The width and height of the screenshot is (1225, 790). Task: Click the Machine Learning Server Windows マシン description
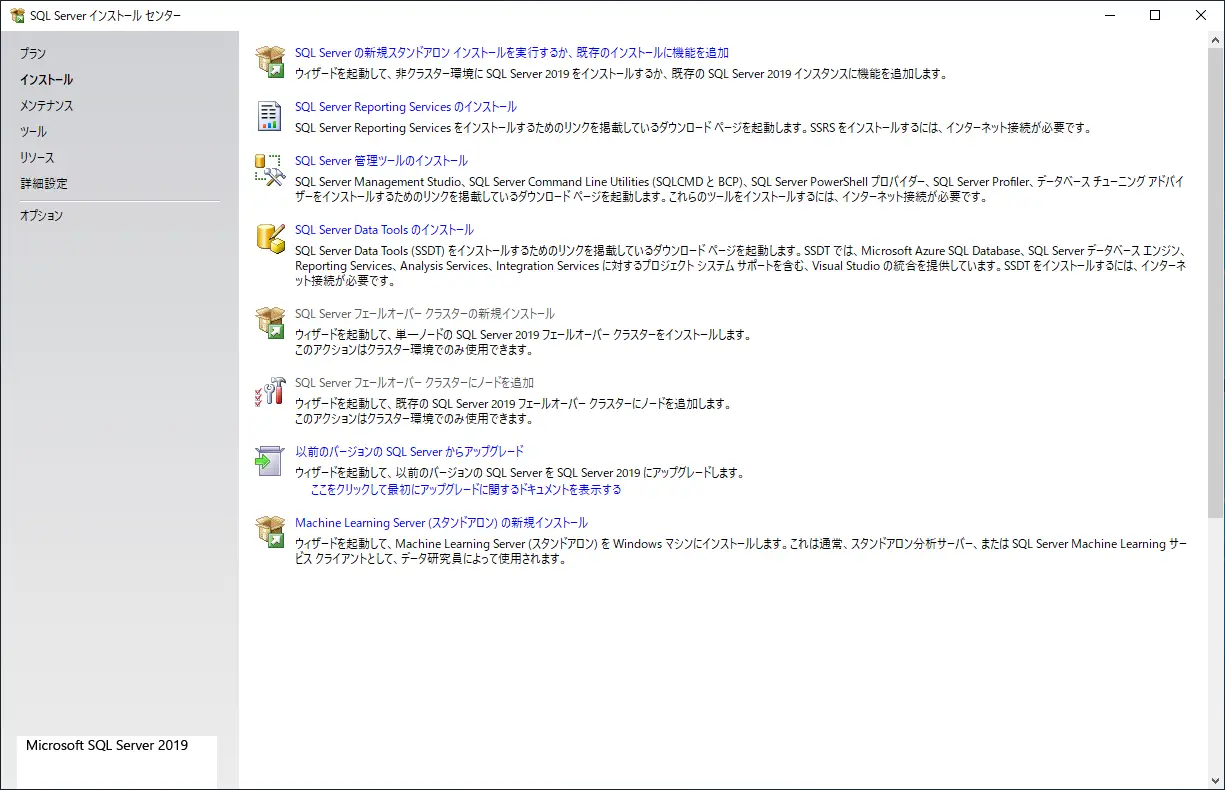pyautogui.click(x=742, y=552)
